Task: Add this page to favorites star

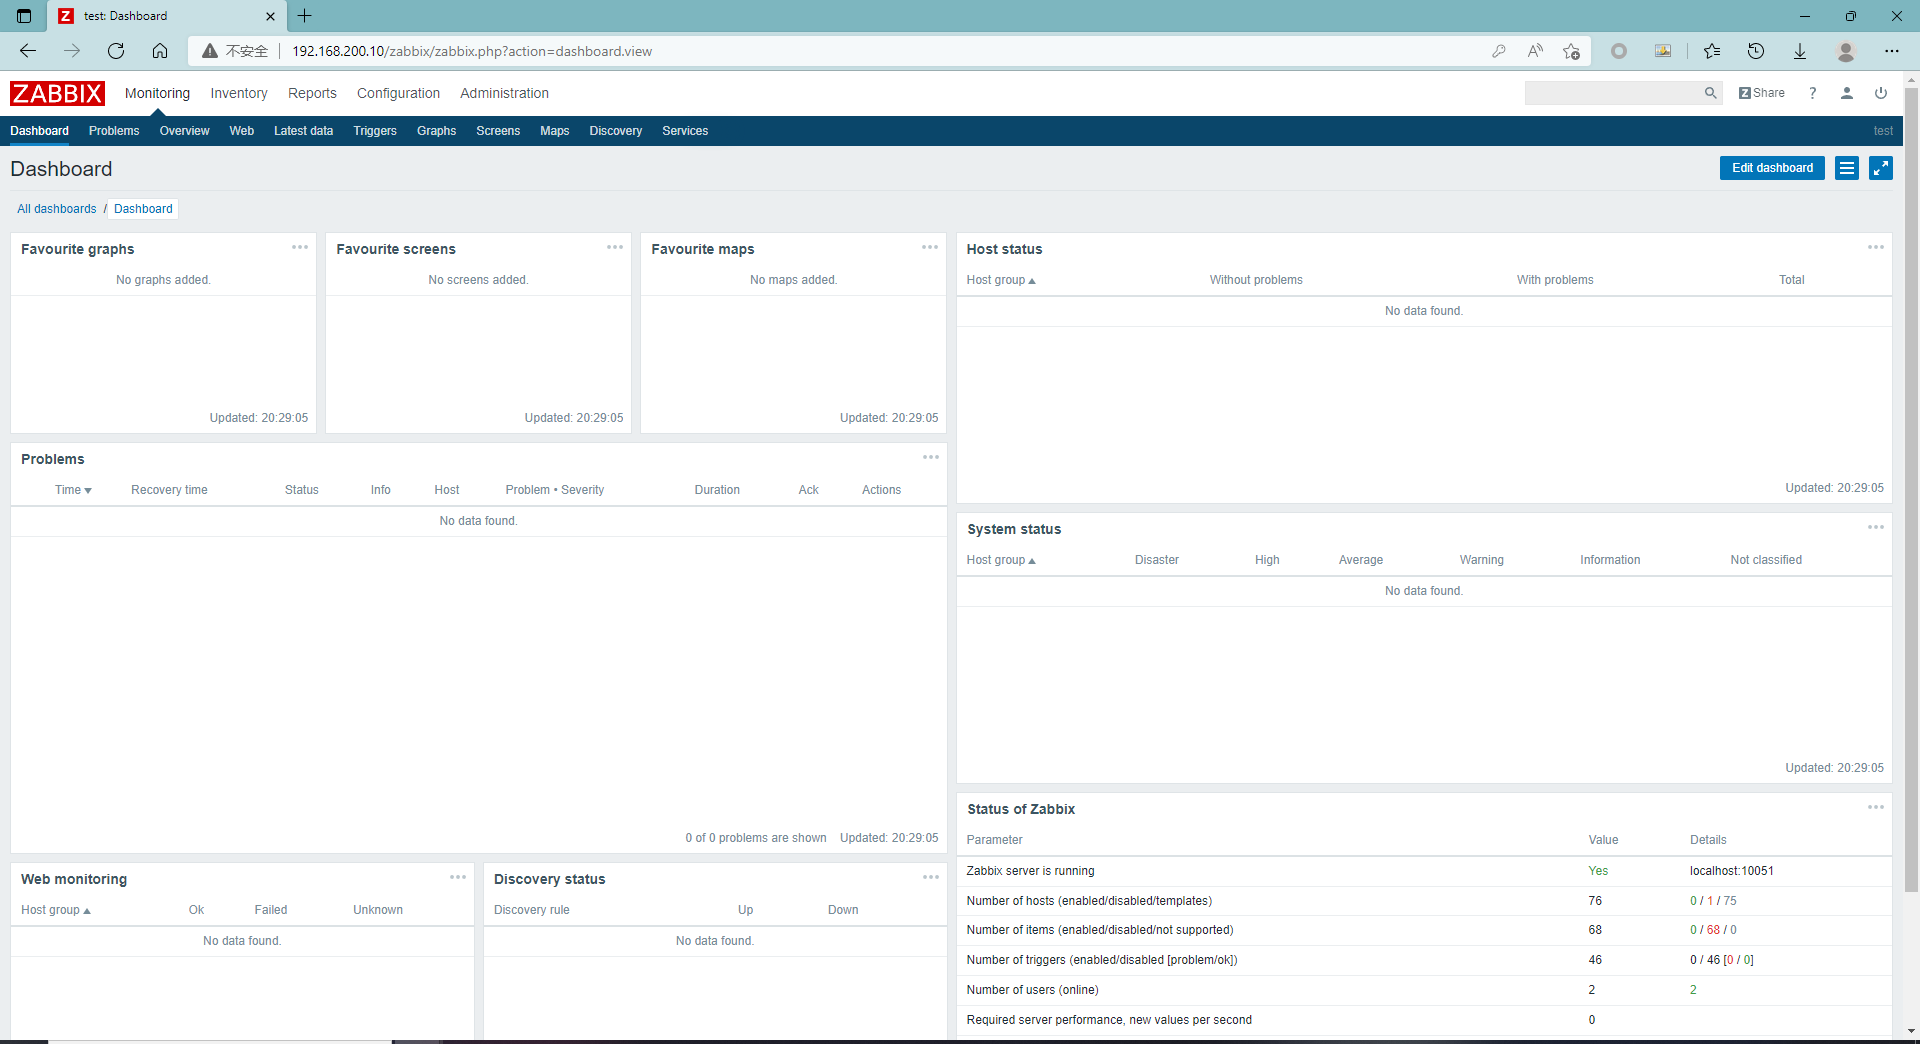Action: pos(1571,51)
